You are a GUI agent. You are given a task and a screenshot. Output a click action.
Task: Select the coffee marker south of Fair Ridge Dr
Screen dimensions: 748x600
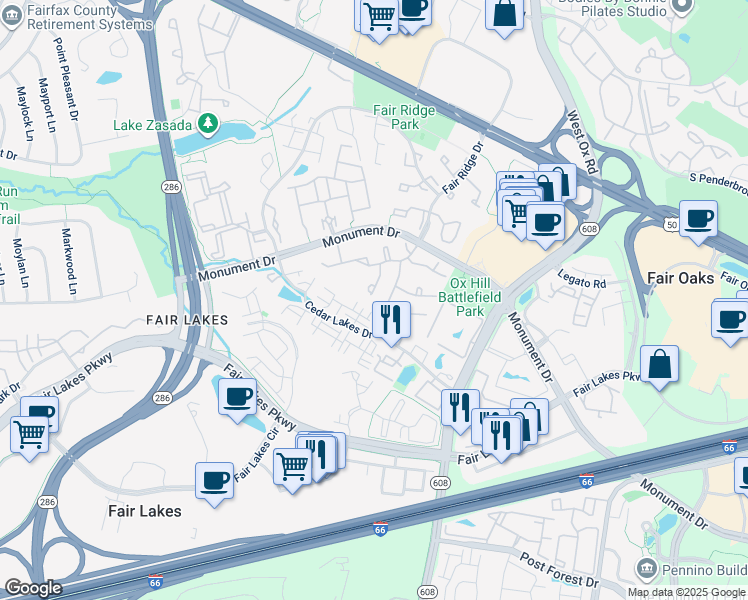545,221
